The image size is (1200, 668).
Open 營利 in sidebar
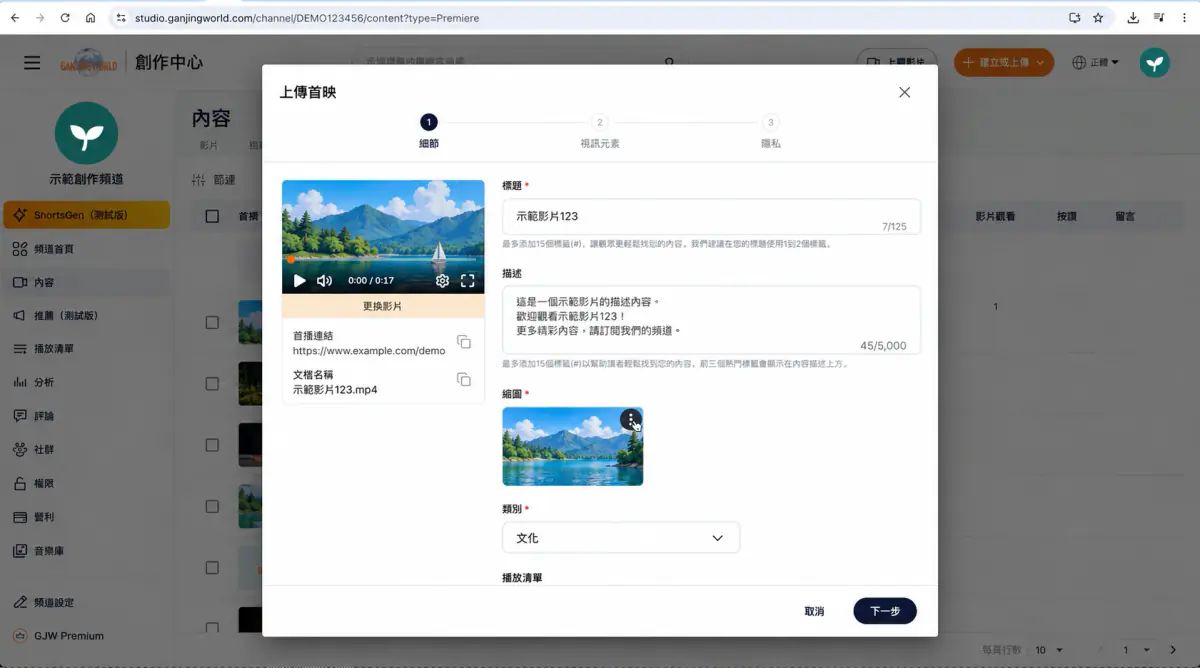(x=86, y=518)
